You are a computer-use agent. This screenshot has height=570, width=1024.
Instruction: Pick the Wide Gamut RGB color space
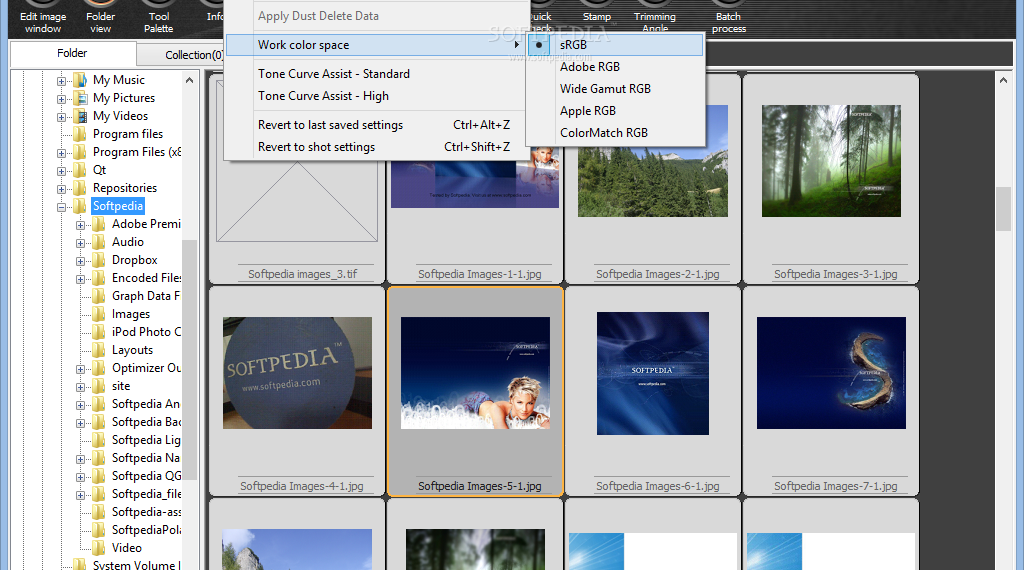tap(604, 89)
